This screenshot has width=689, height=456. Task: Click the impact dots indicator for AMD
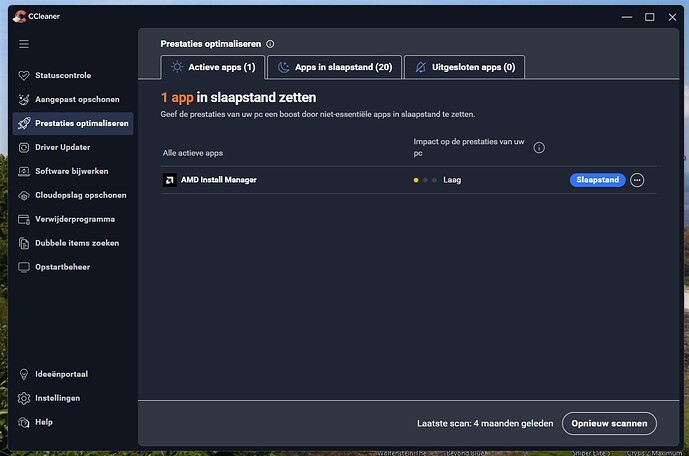click(425, 180)
